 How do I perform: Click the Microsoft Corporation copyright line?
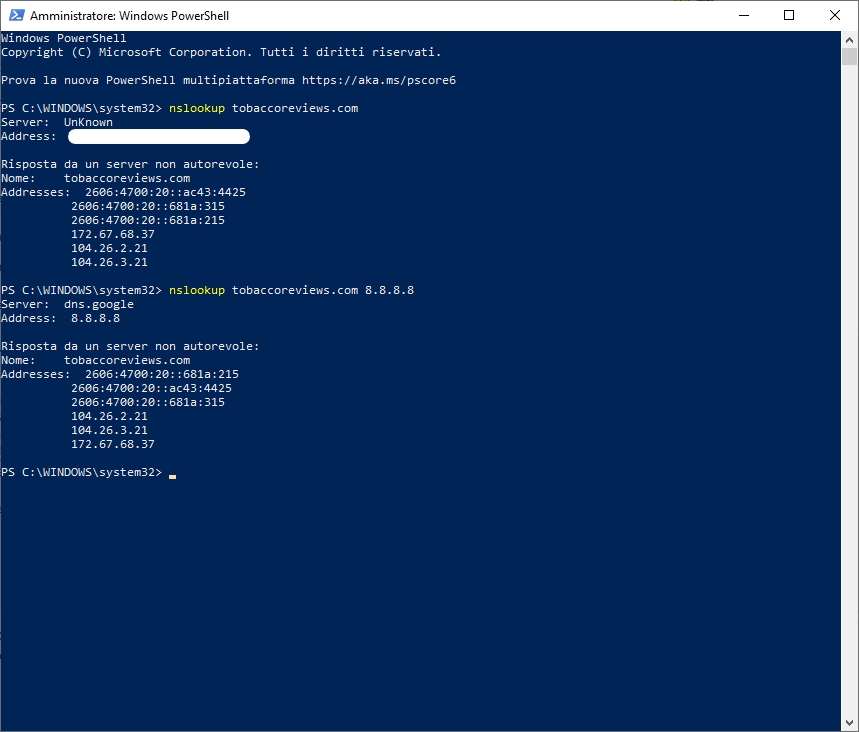pyautogui.click(x=221, y=52)
